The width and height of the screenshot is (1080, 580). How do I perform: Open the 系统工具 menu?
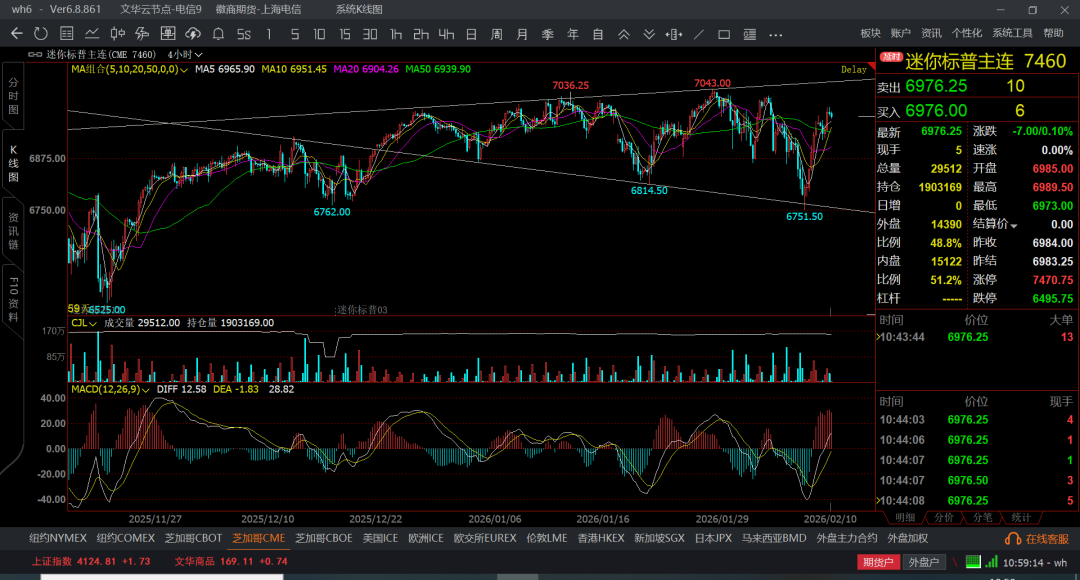1012,34
